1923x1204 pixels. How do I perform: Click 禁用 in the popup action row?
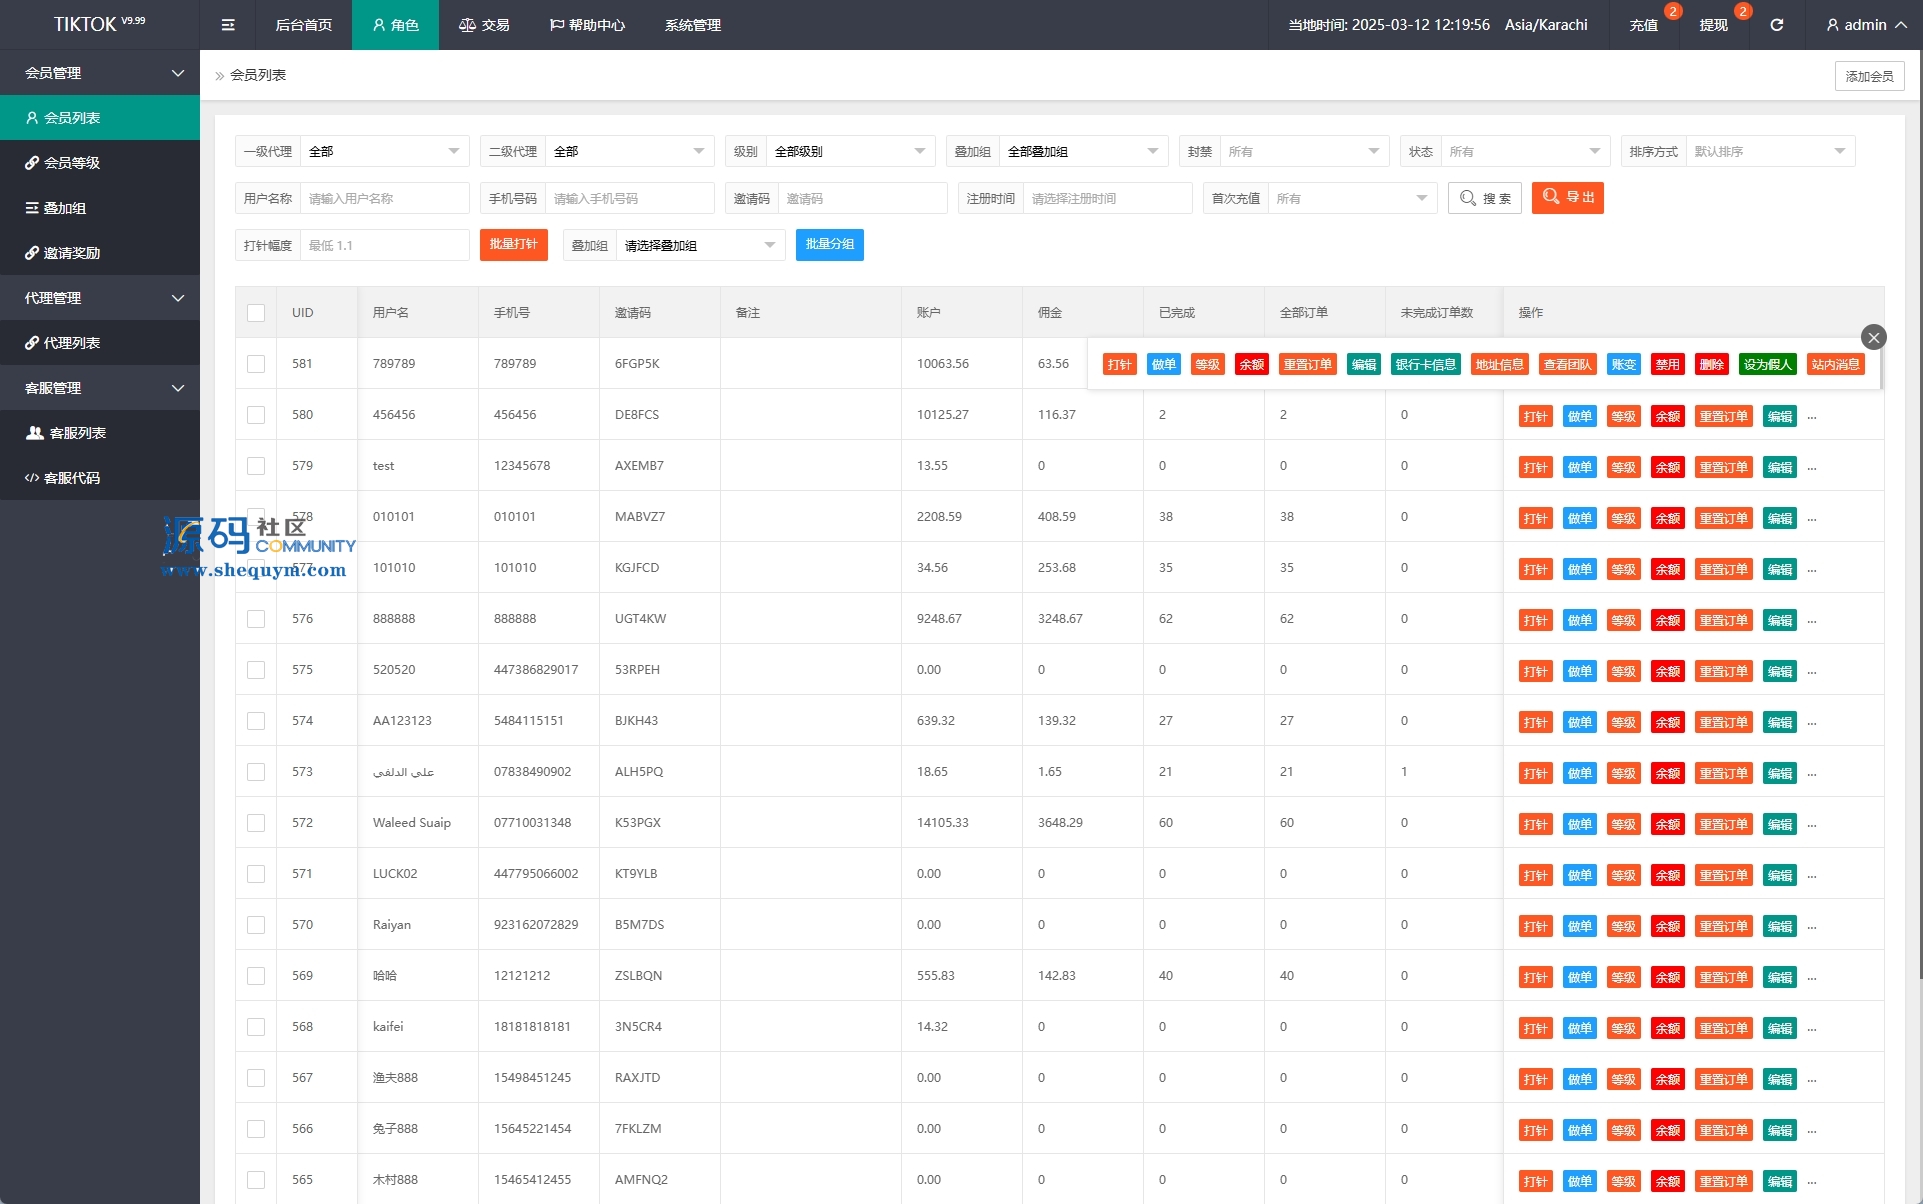[1667, 364]
